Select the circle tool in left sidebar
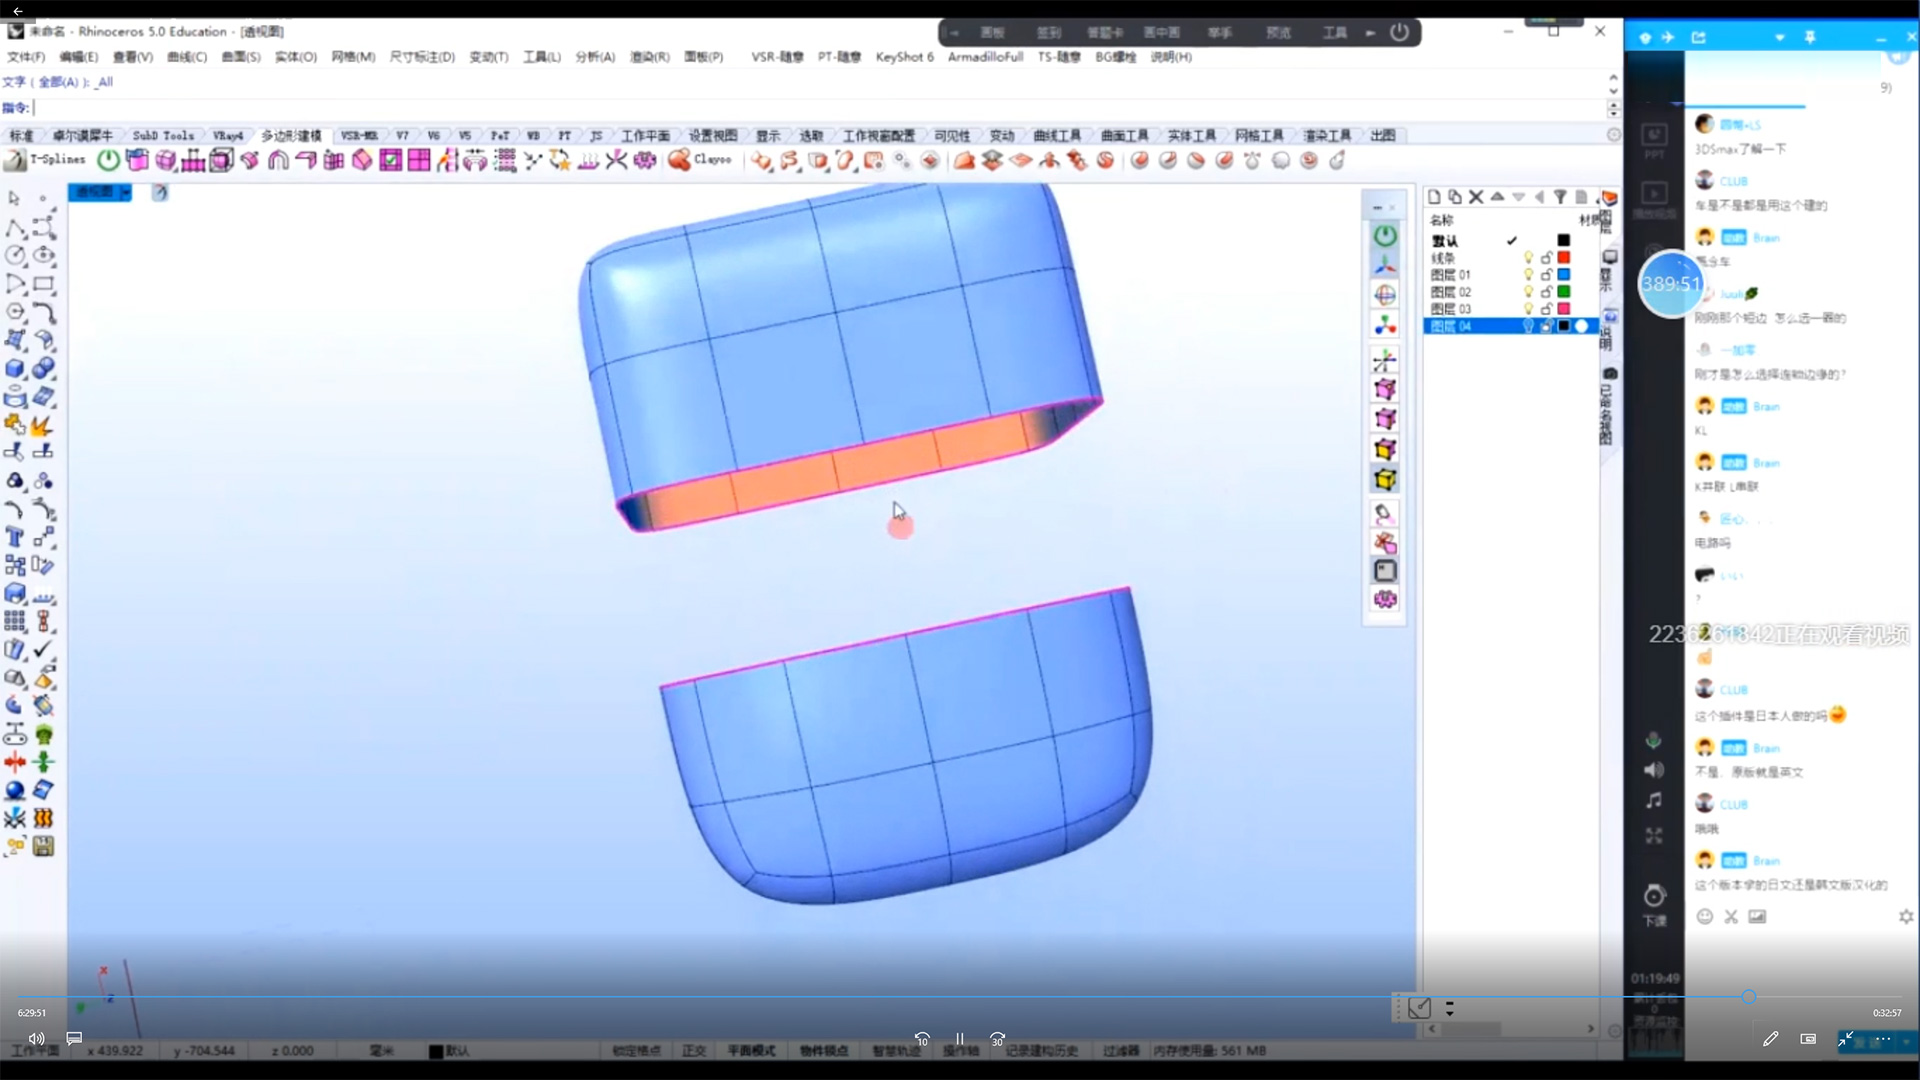The width and height of the screenshot is (1920, 1080). point(14,256)
